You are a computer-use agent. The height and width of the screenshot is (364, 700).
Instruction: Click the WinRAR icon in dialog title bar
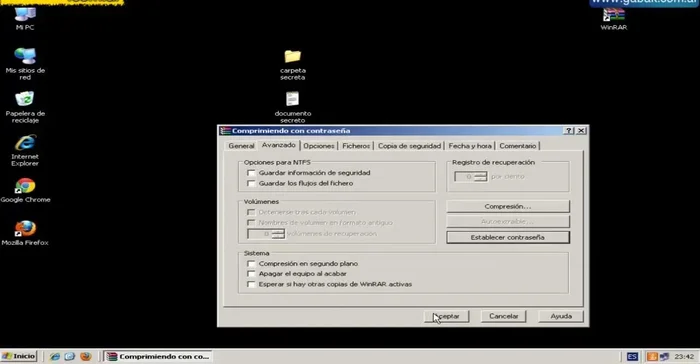(225, 131)
